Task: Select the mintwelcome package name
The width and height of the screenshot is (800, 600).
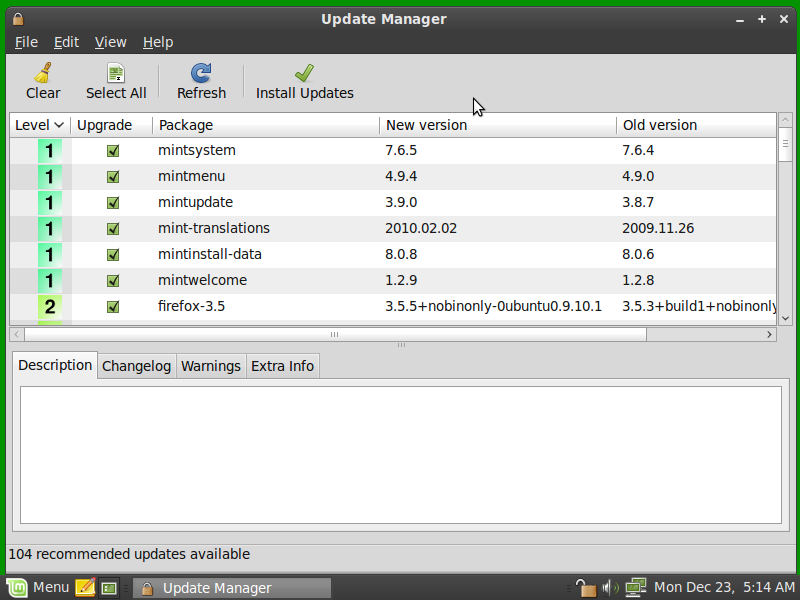Action: [x=203, y=280]
